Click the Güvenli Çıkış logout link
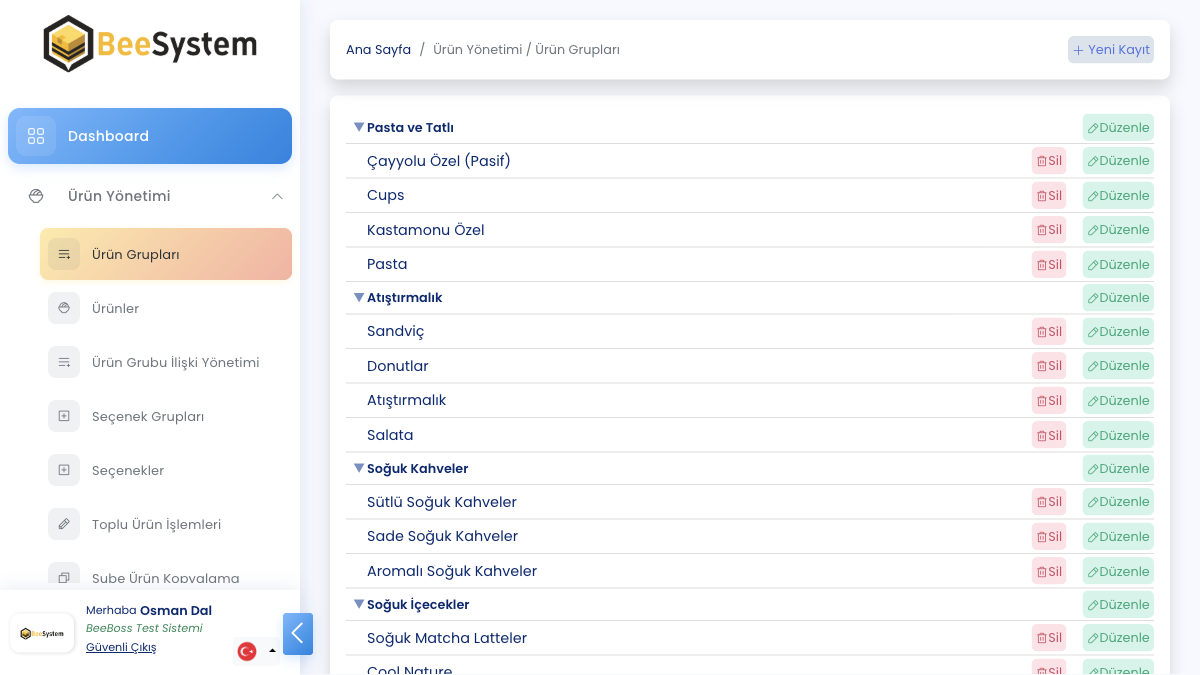1200x675 pixels. 121,647
